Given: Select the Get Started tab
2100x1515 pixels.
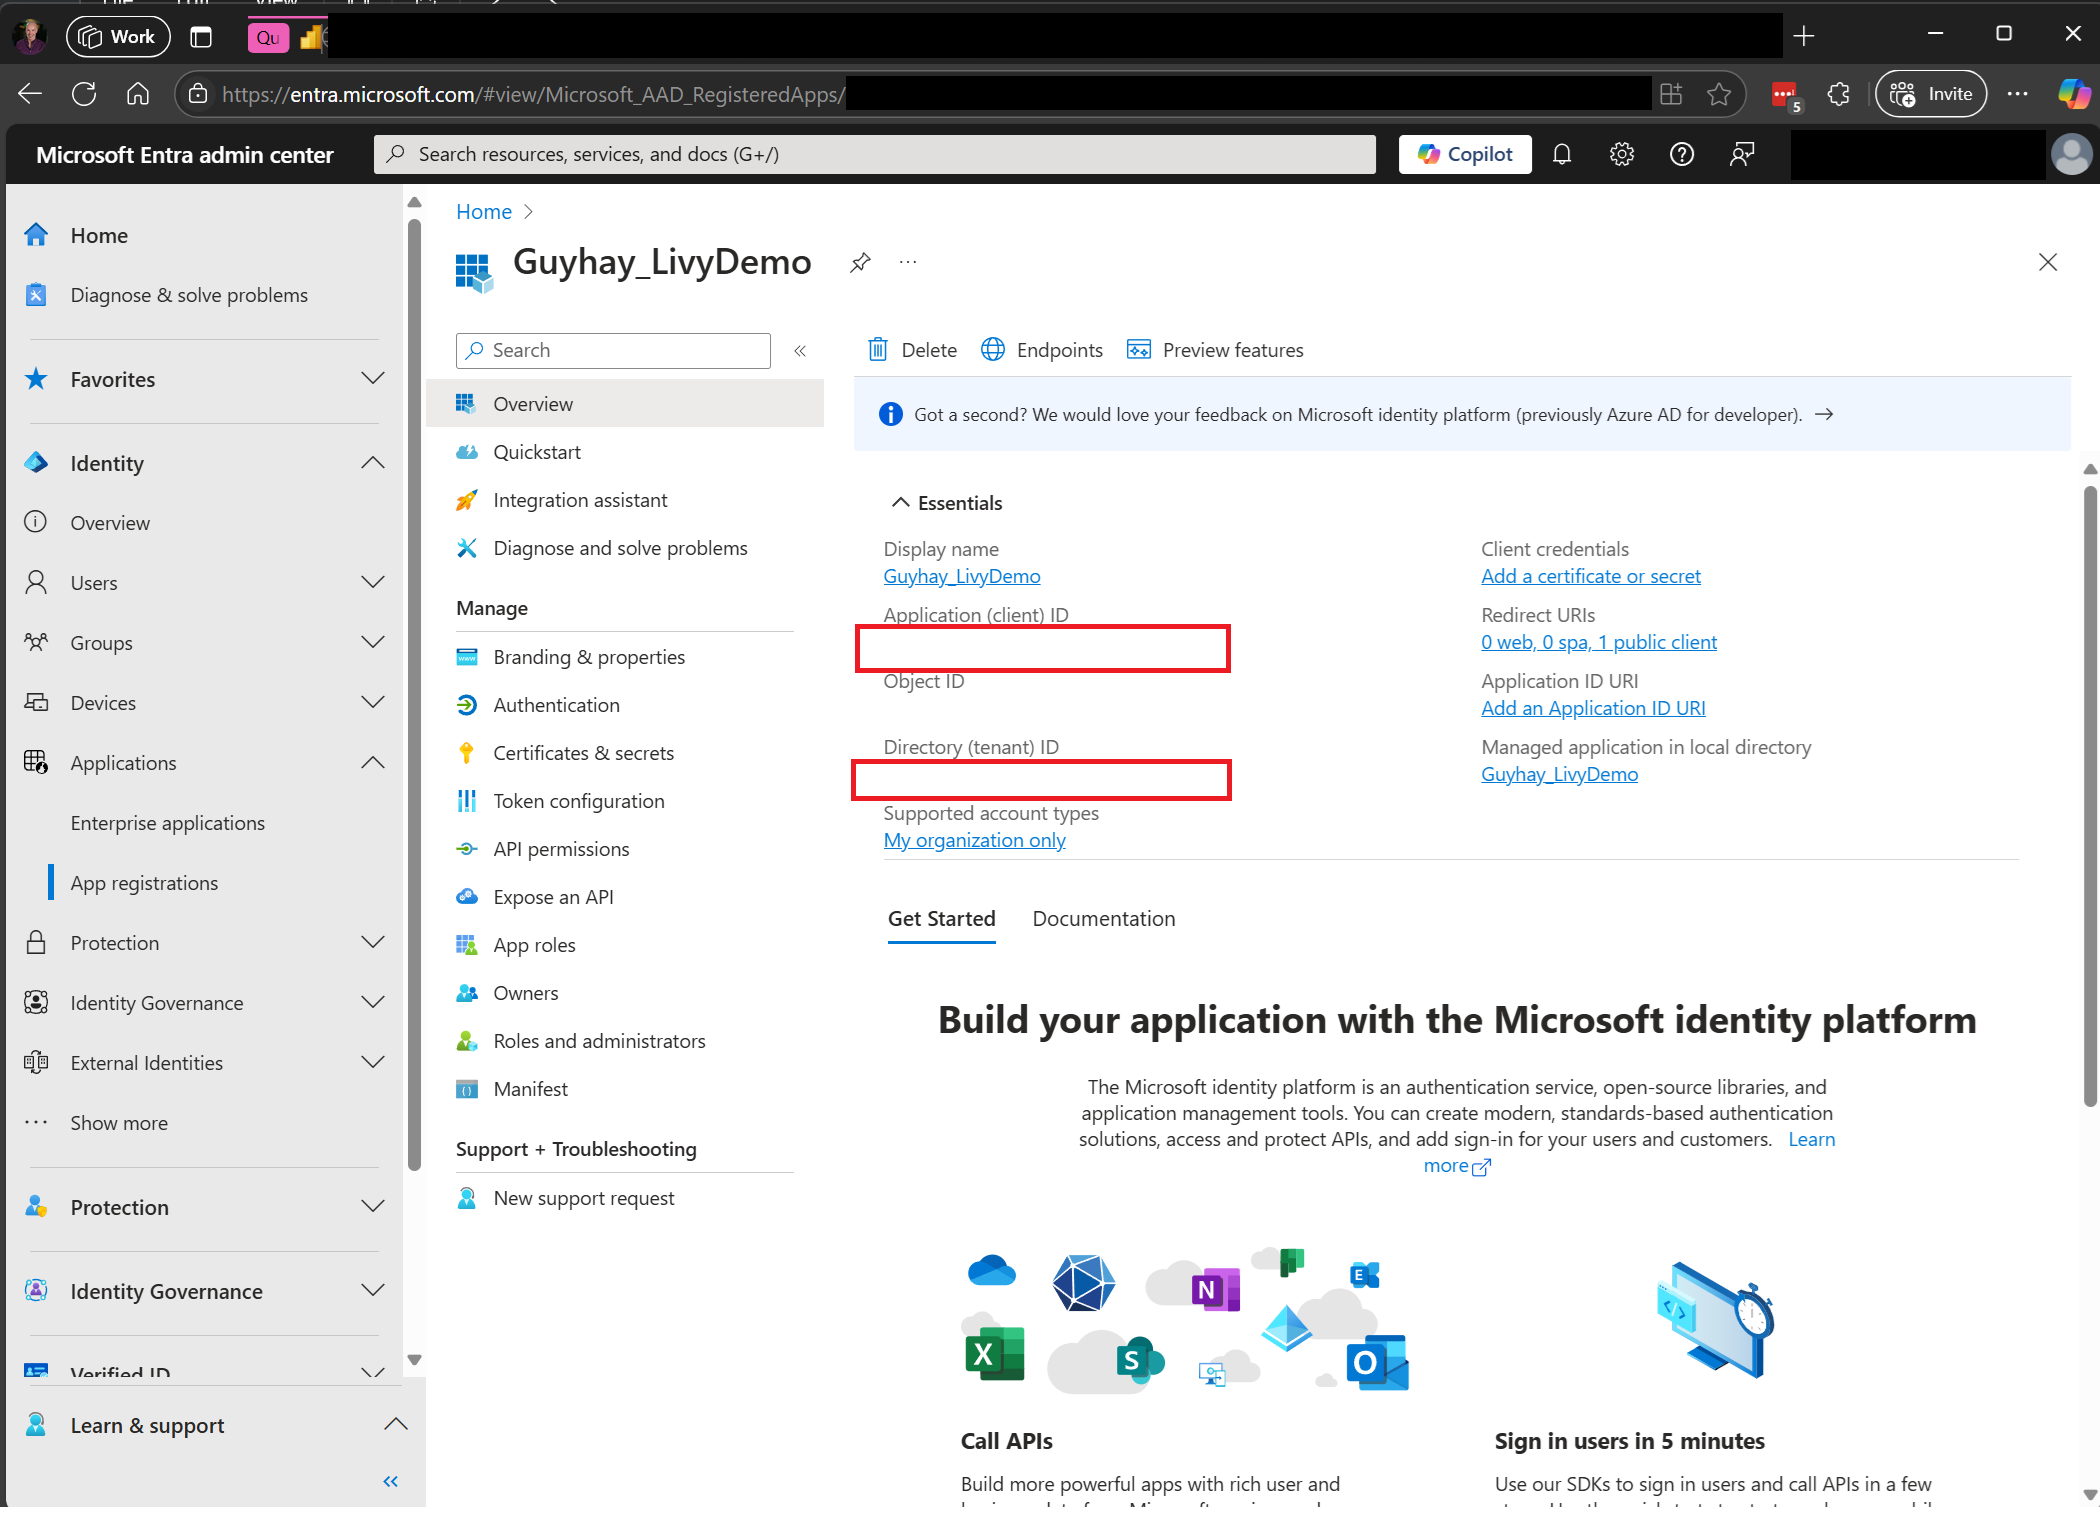Looking at the screenshot, I should (x=941, y=917).
